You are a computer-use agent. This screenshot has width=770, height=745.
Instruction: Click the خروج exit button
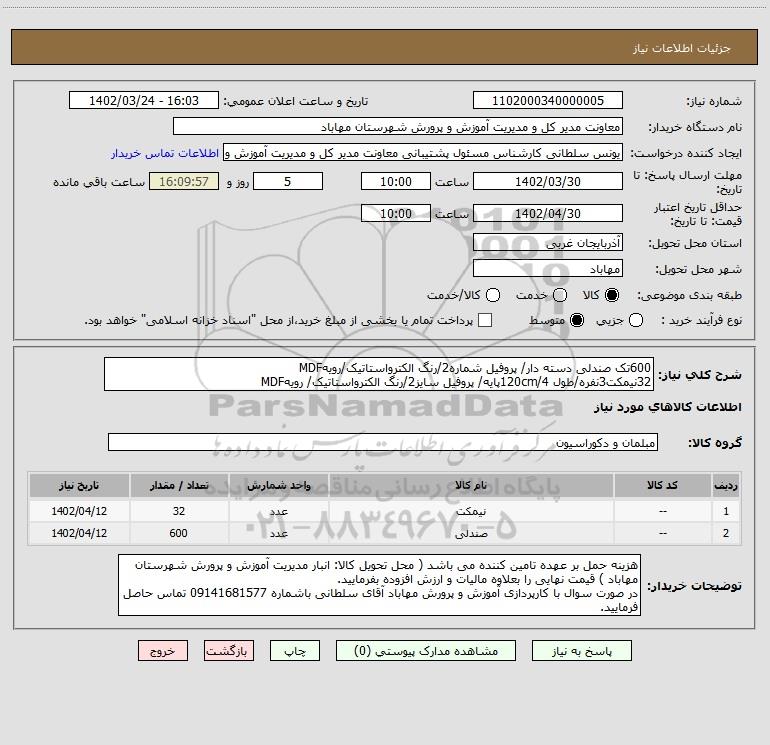163,651
